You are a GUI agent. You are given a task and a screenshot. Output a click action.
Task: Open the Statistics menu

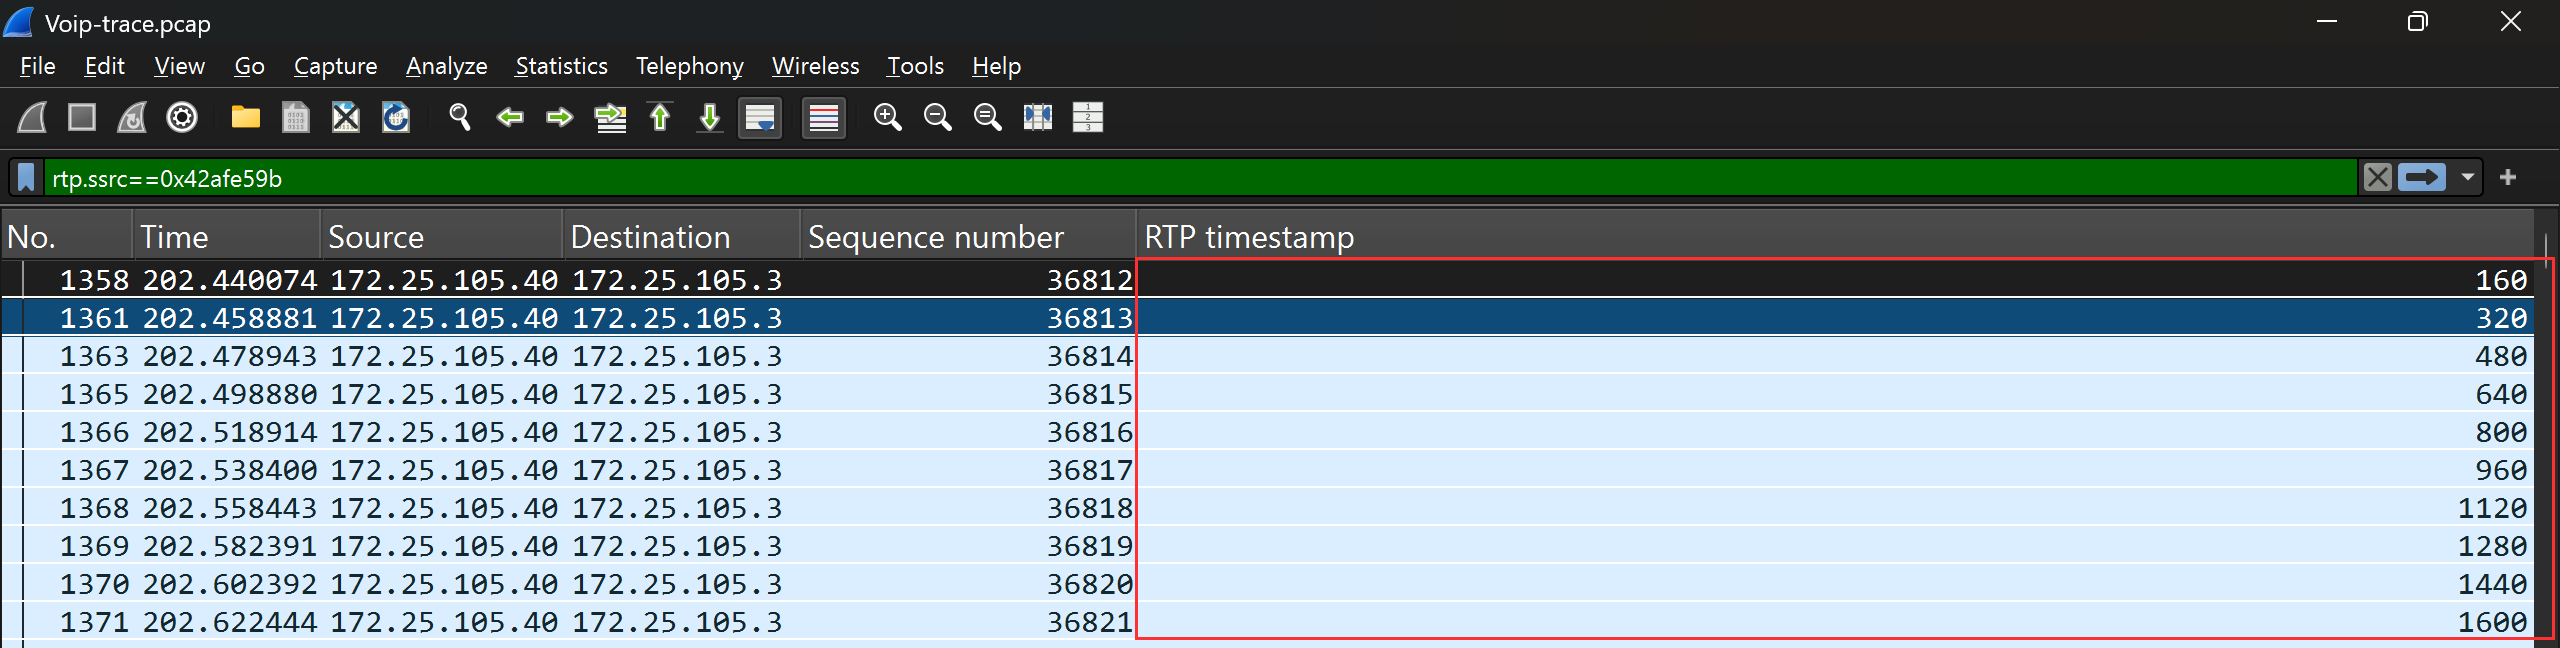[561, 66]
